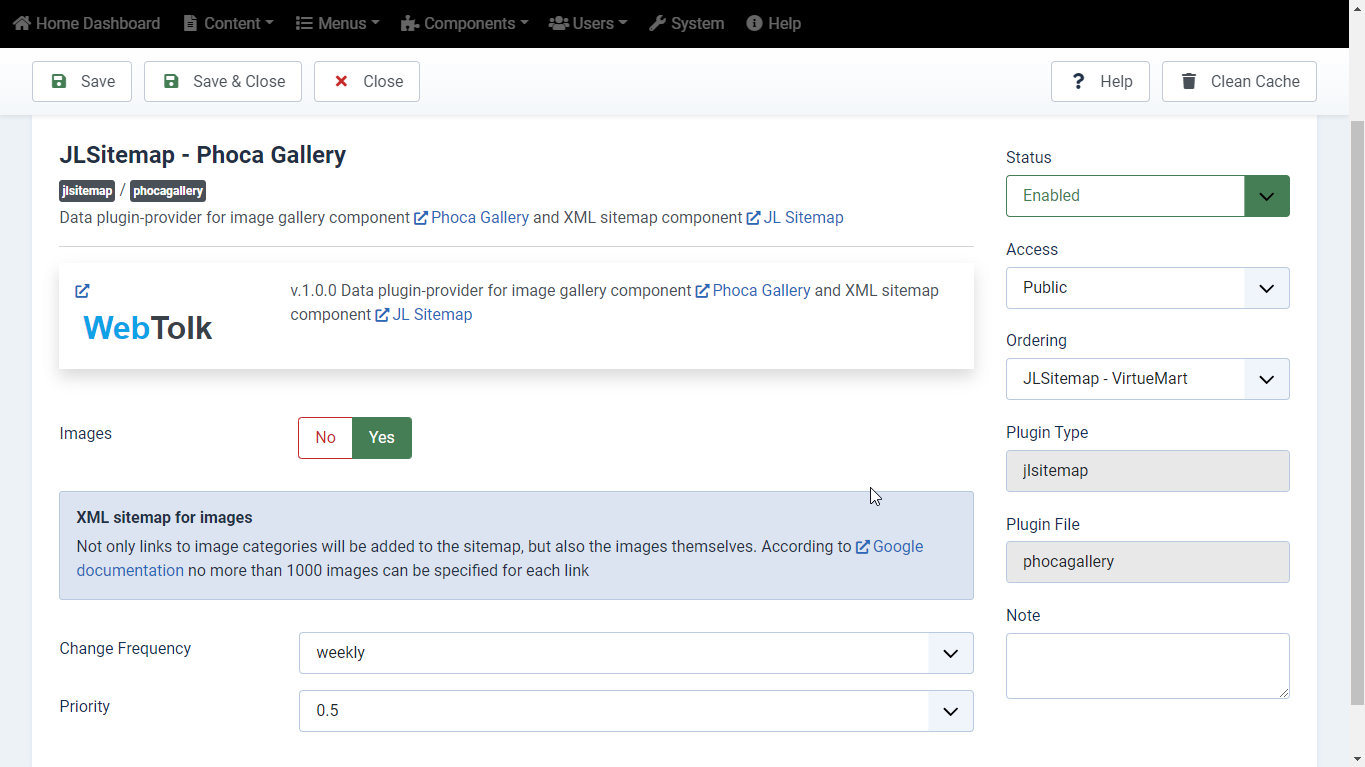Click the floppy icon on Save & Close
Screen dimensions: 1365x767
[171, 82]
